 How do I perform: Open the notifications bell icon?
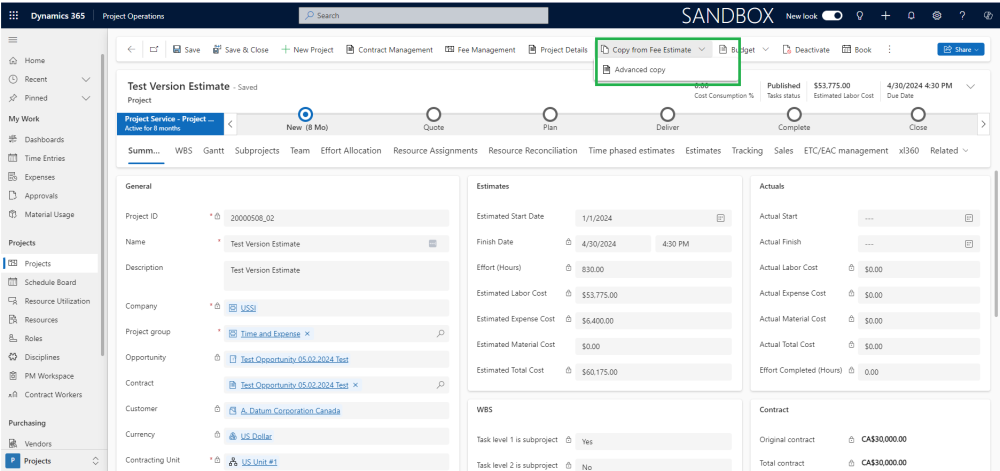point(911,16)
